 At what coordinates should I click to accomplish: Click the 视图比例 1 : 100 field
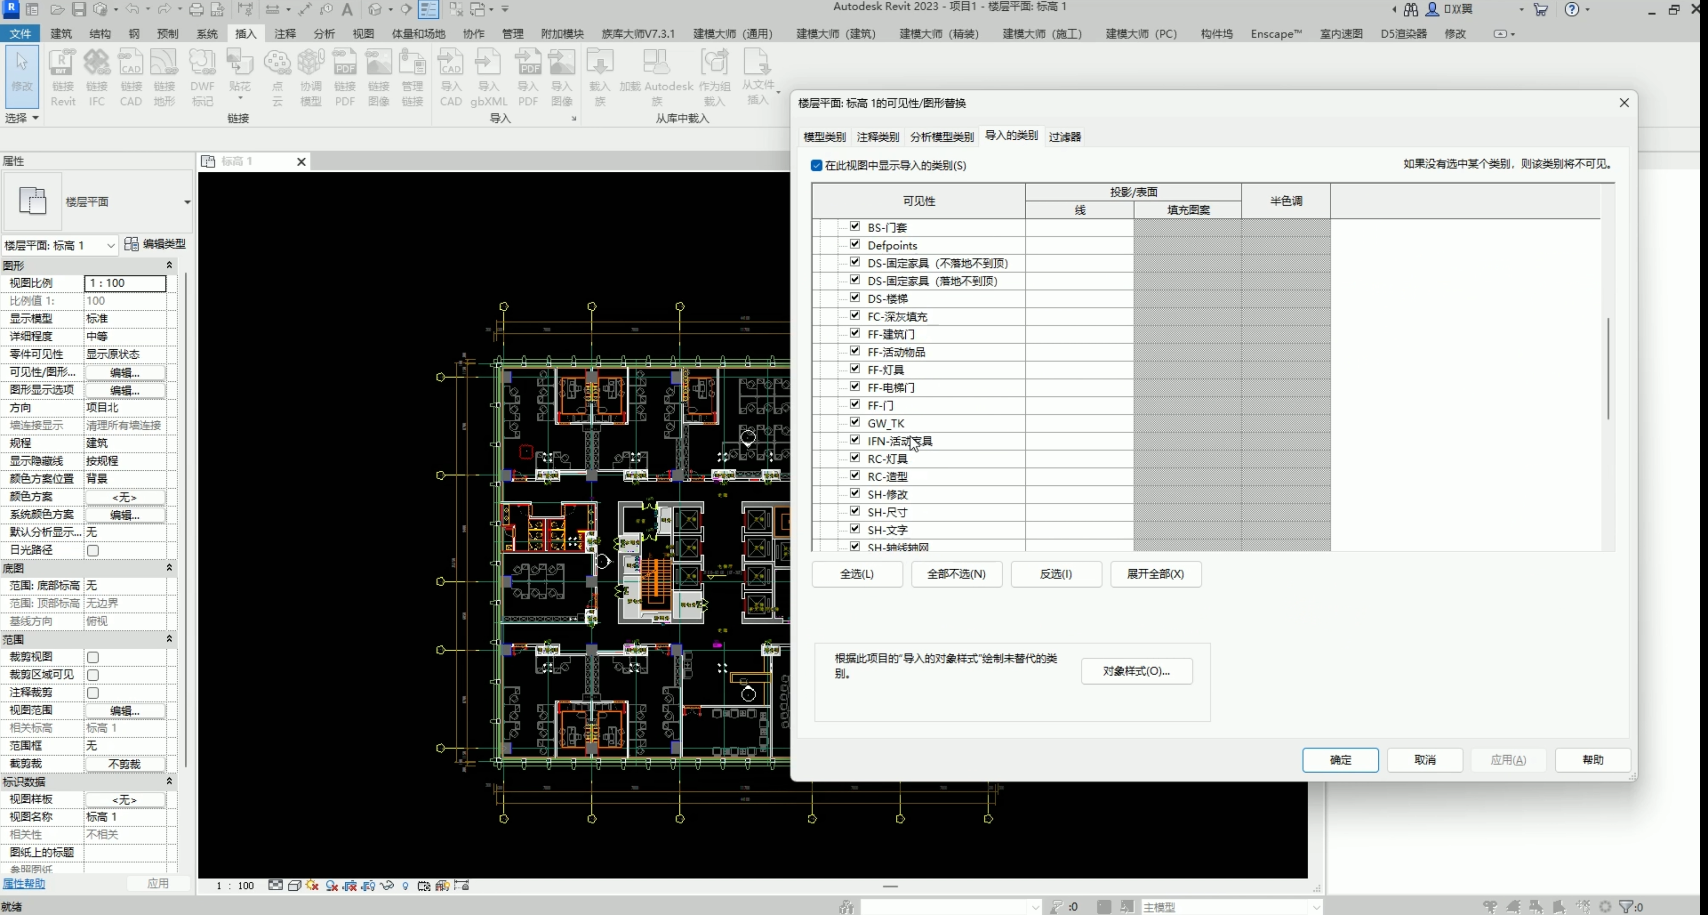[x=125, y=283]
